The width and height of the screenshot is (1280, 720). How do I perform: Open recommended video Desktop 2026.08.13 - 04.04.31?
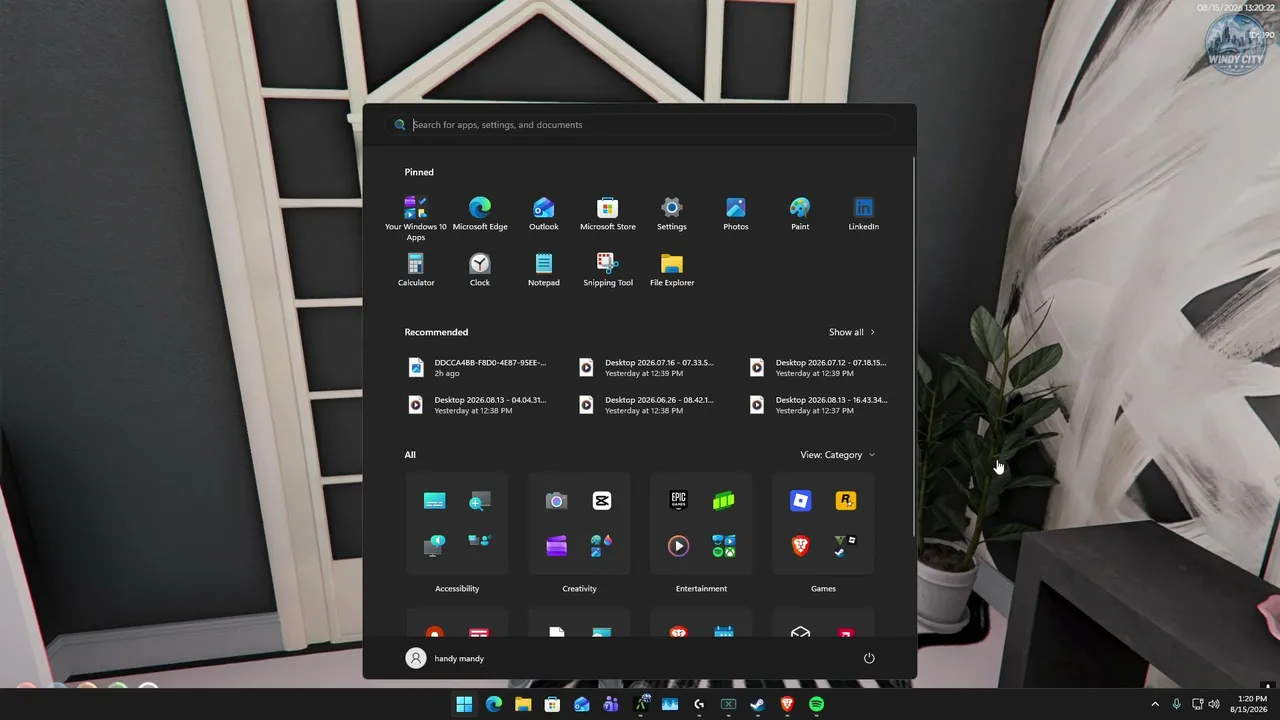[478, 405]
